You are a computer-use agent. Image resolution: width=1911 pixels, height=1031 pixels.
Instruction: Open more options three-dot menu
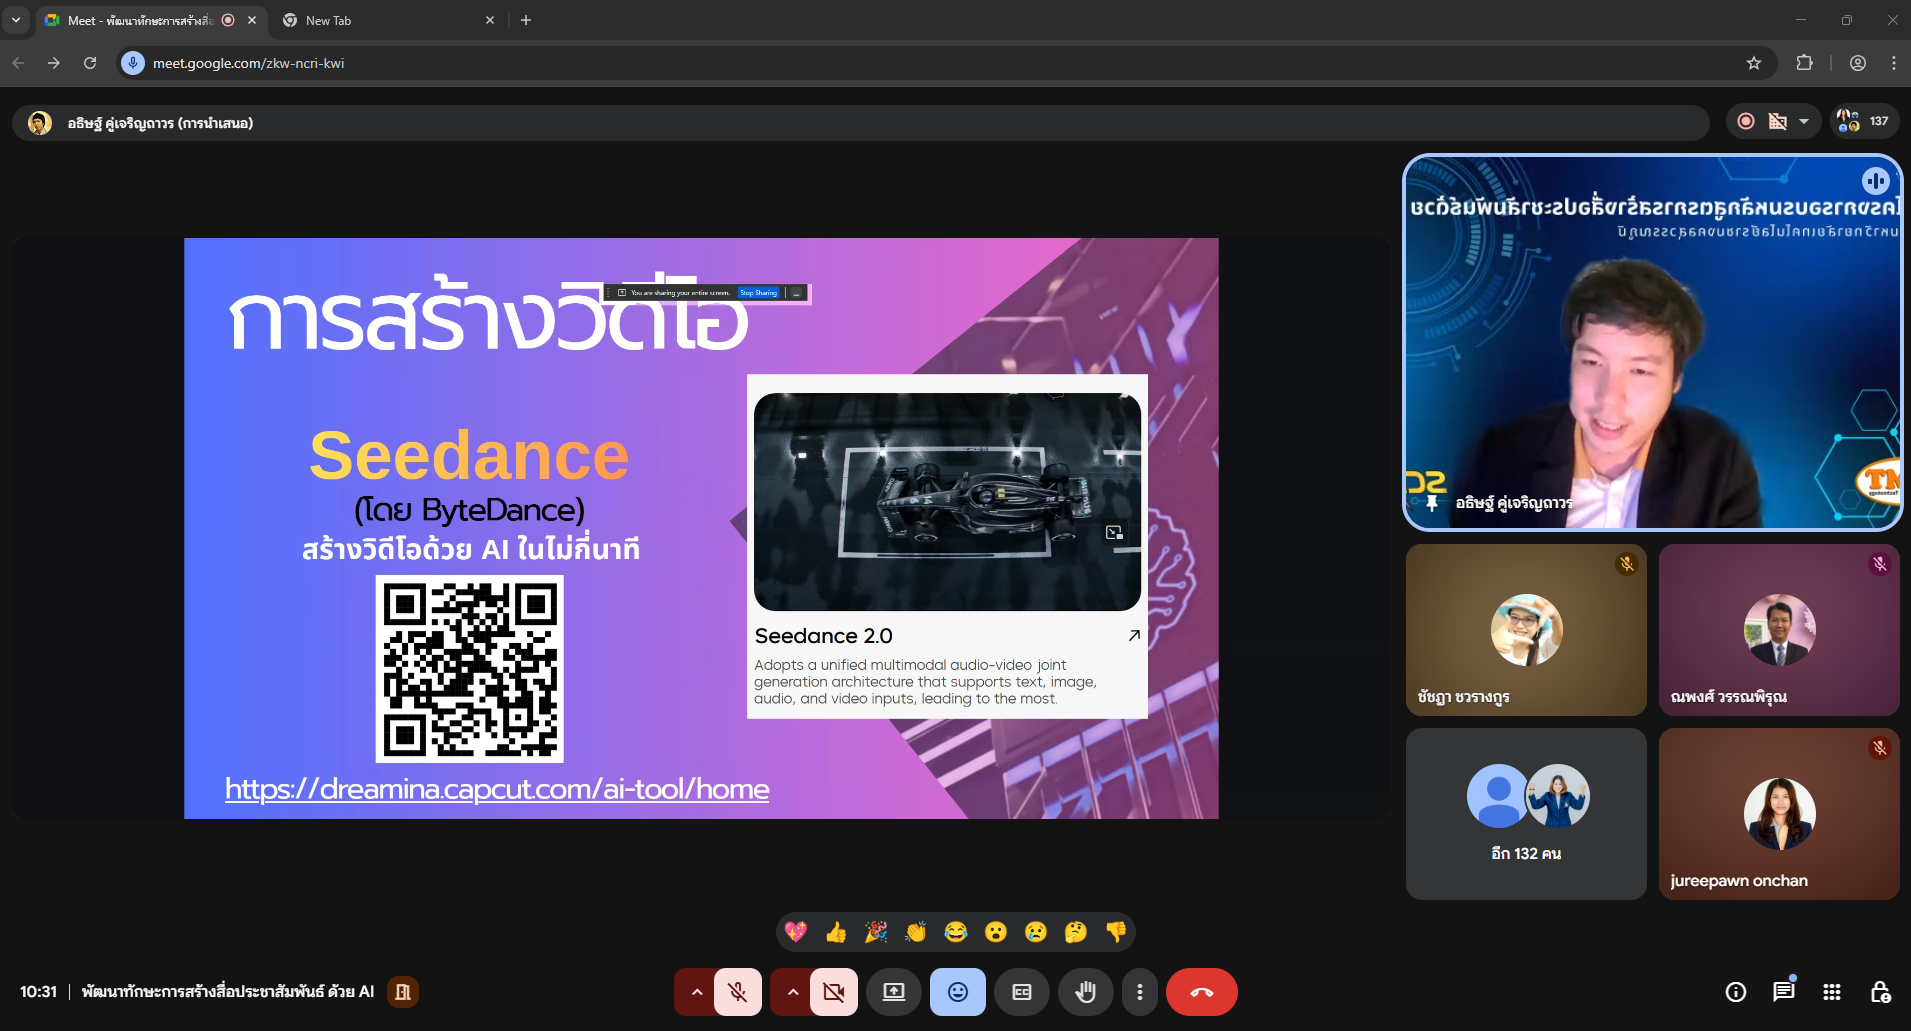tap(1139, 992)
